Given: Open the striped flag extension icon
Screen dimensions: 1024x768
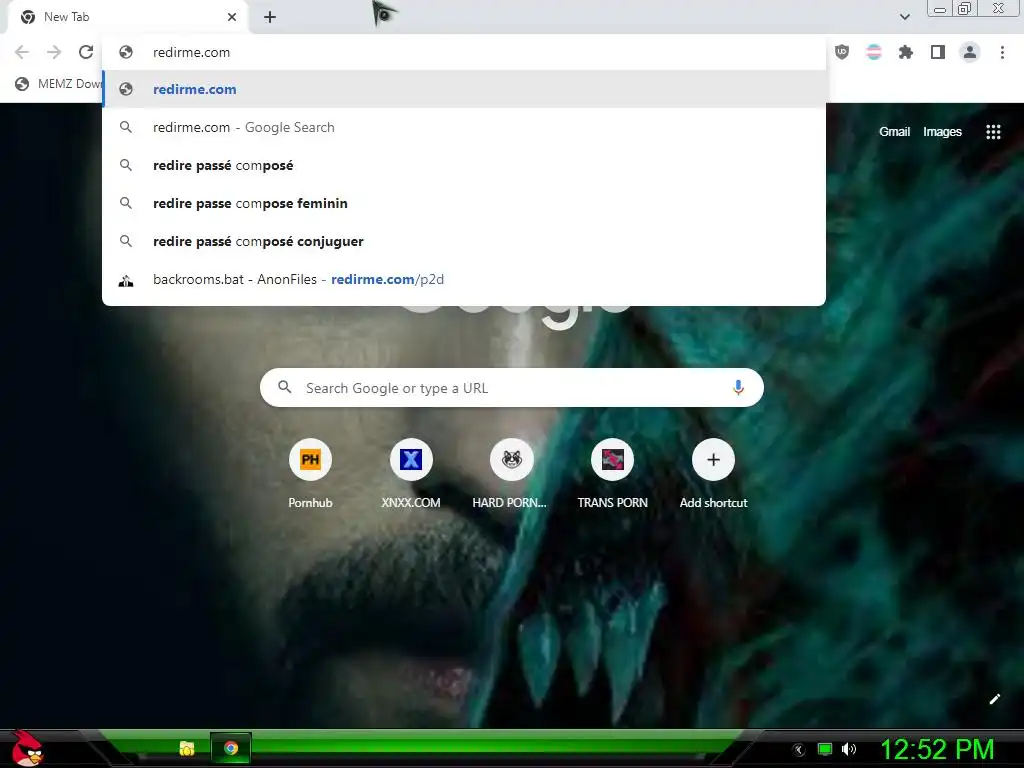Looking at the screenshot, I should point(874,52).
